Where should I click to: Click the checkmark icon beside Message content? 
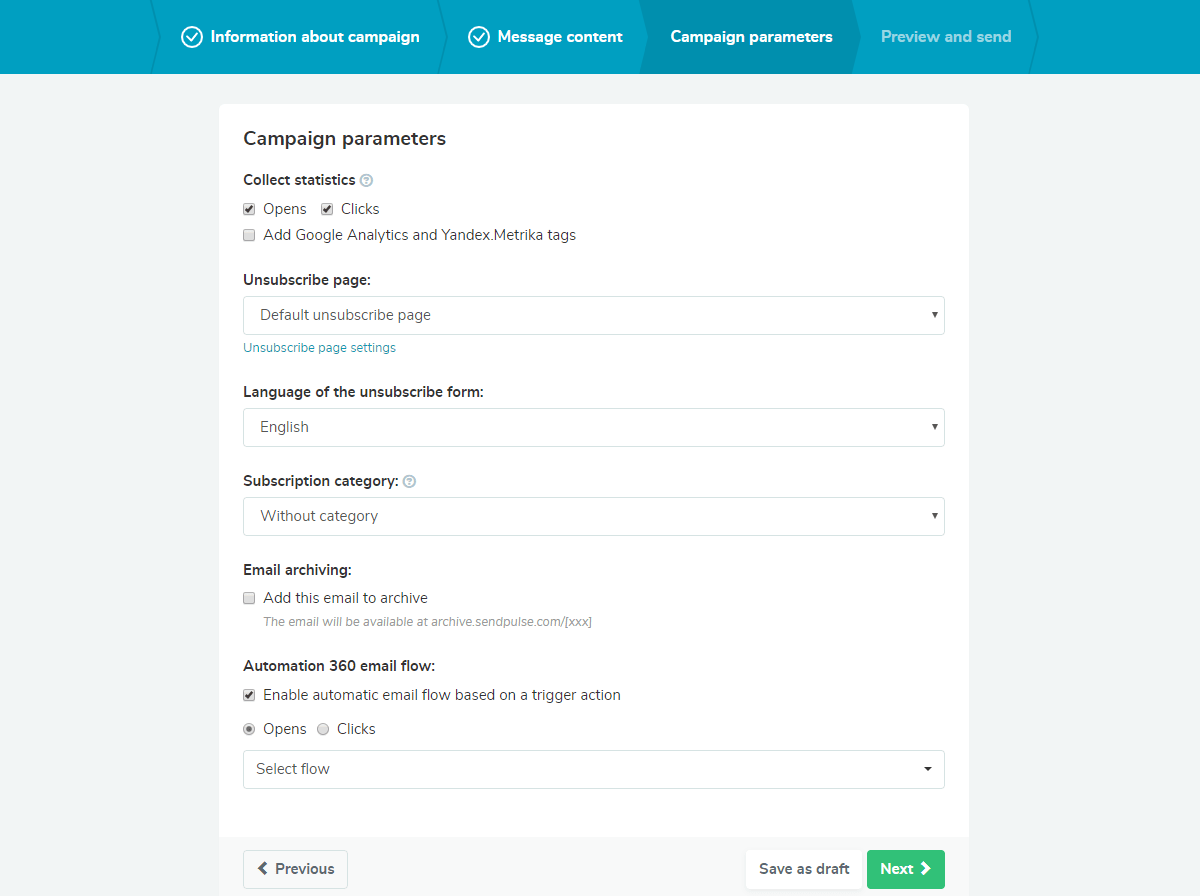pyautogui.click(x=479, y=37)
